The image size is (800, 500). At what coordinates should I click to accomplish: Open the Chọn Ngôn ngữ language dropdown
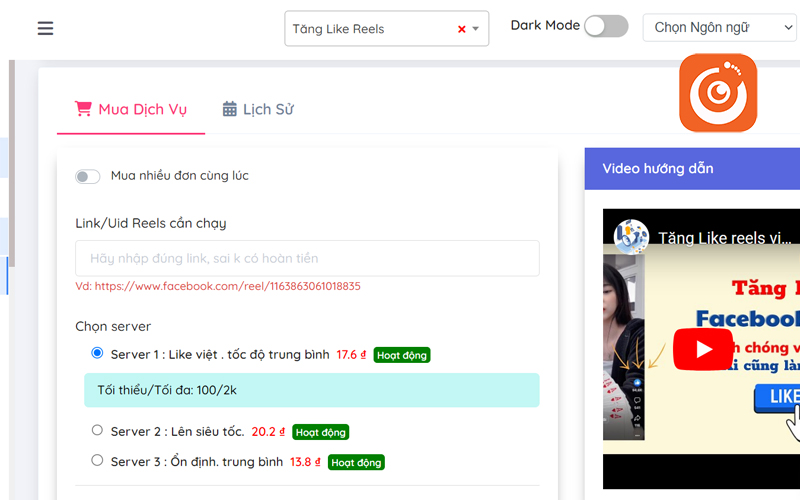[x=721, y=28]
